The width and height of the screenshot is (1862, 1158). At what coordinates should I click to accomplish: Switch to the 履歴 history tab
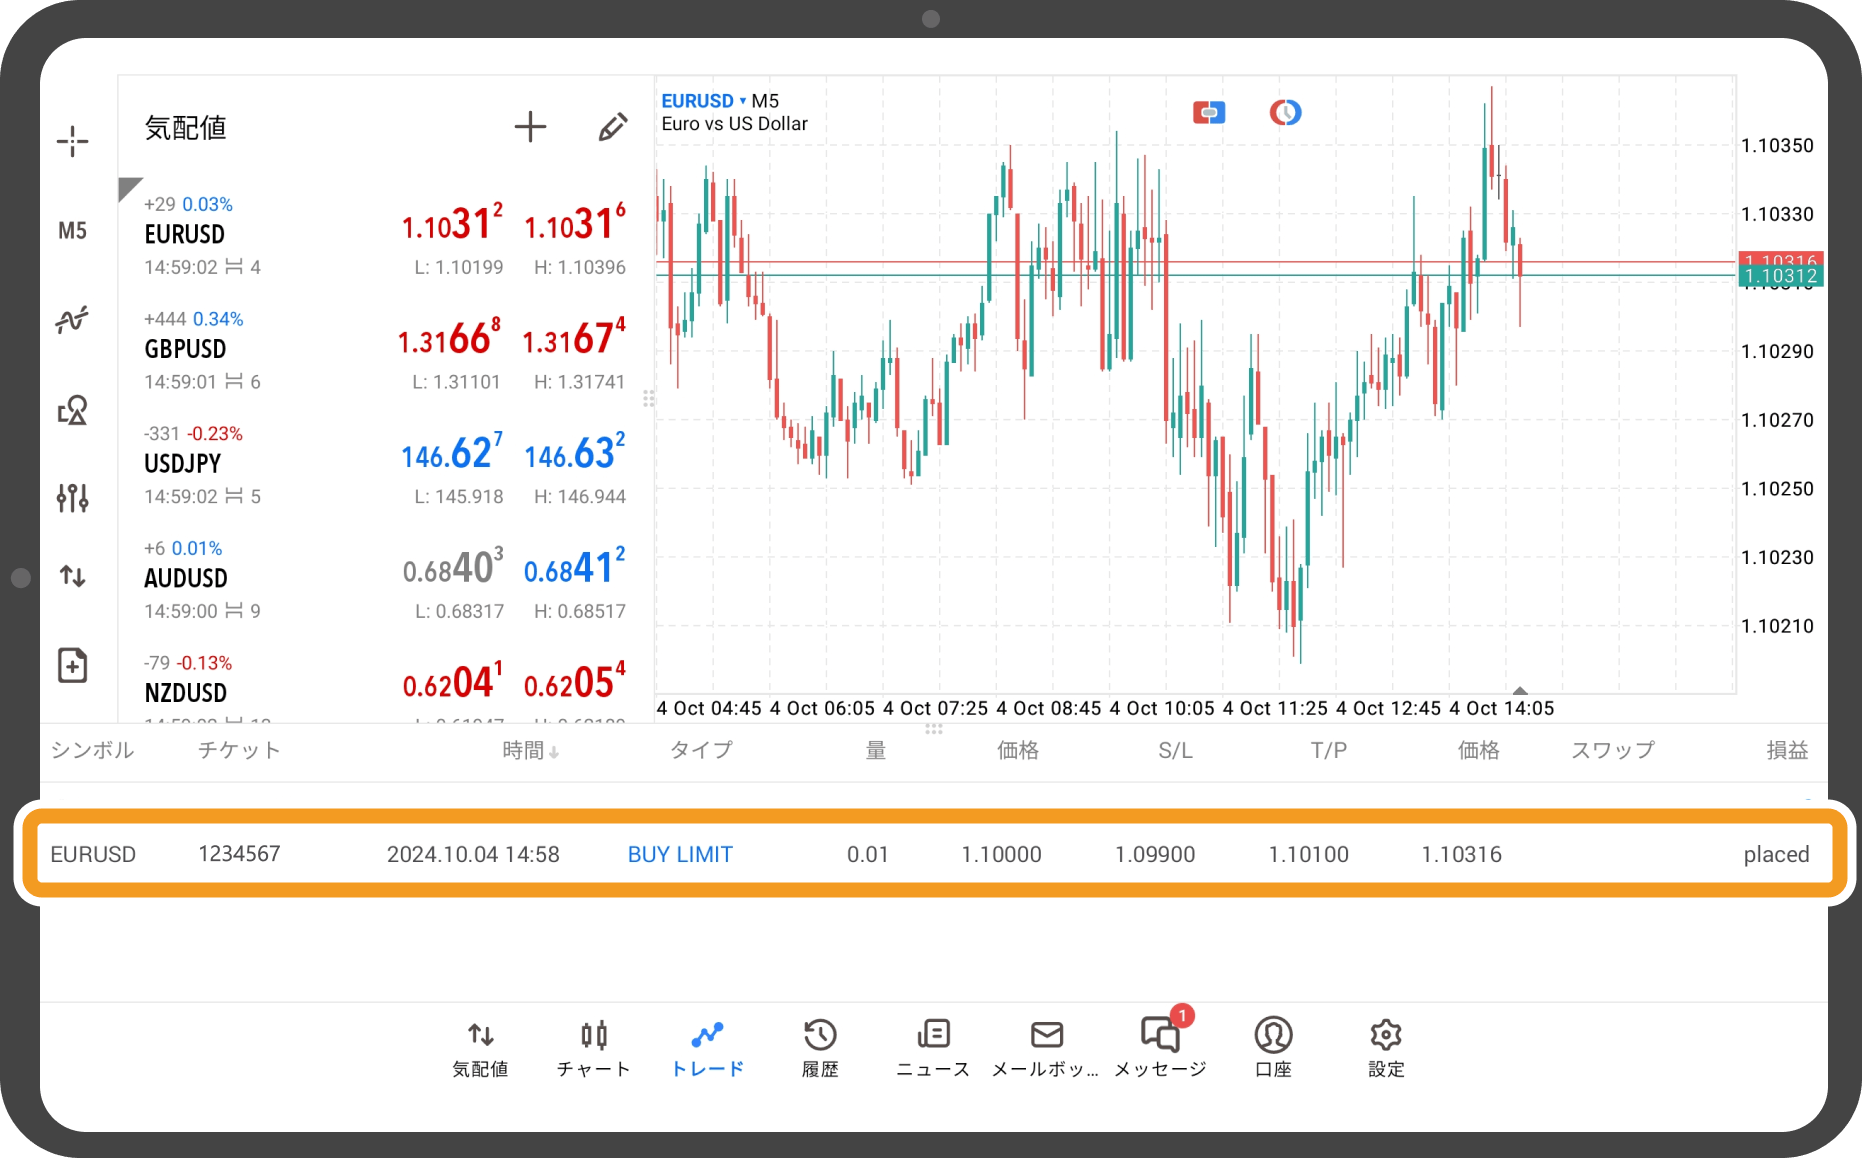point(820,1049)
